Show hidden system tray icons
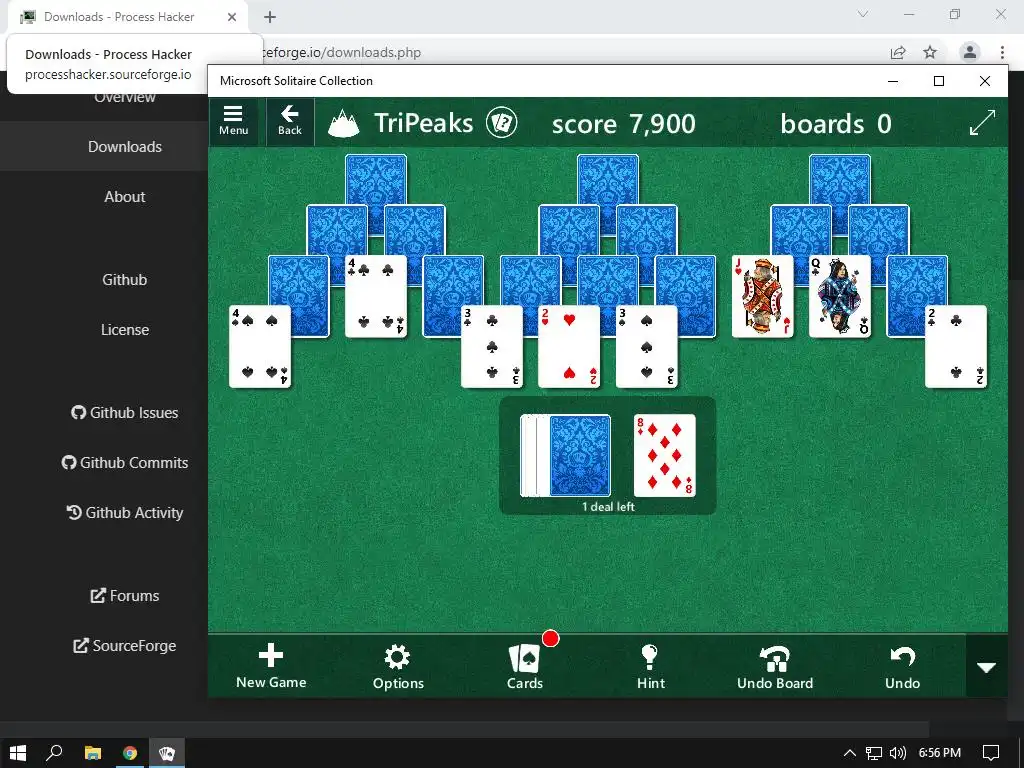This screenshot has width=1024, height=768. [x=849, y=753]
